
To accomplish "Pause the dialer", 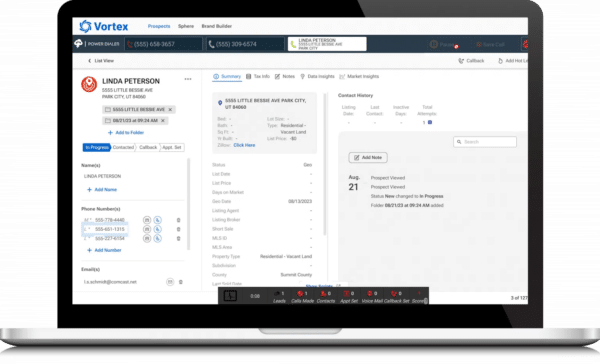I will pyautogui.click(x=442, y=44).
